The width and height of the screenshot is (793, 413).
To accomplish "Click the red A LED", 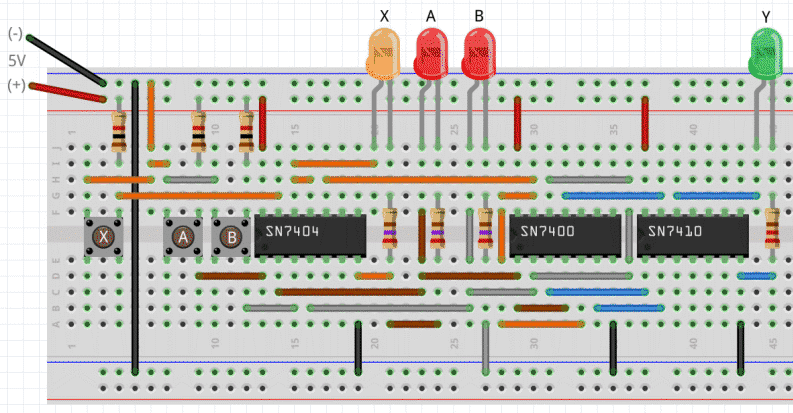I will click(x=431, y=55).
